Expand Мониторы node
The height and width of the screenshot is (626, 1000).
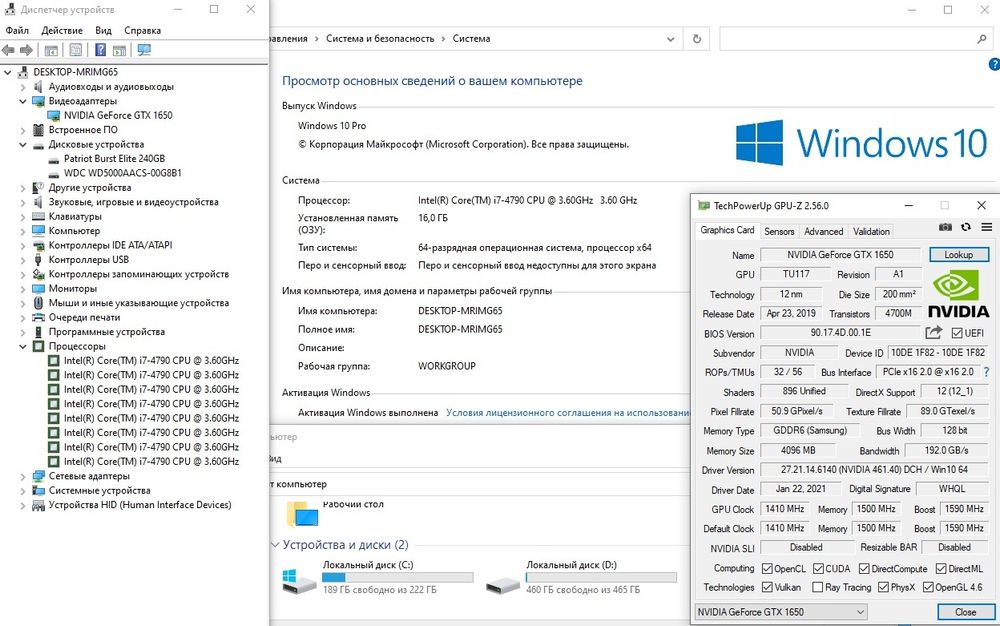[x=23, y=288]
